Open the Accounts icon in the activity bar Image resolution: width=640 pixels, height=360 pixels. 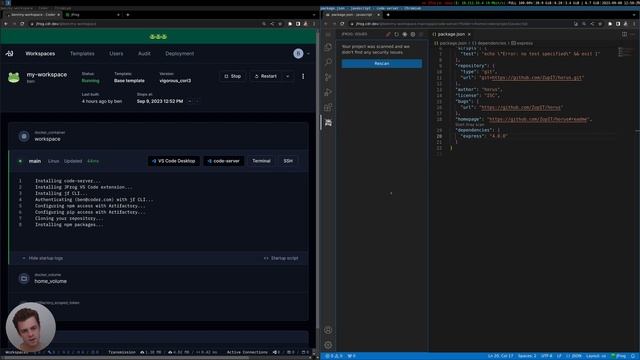(x=328, y=330)
